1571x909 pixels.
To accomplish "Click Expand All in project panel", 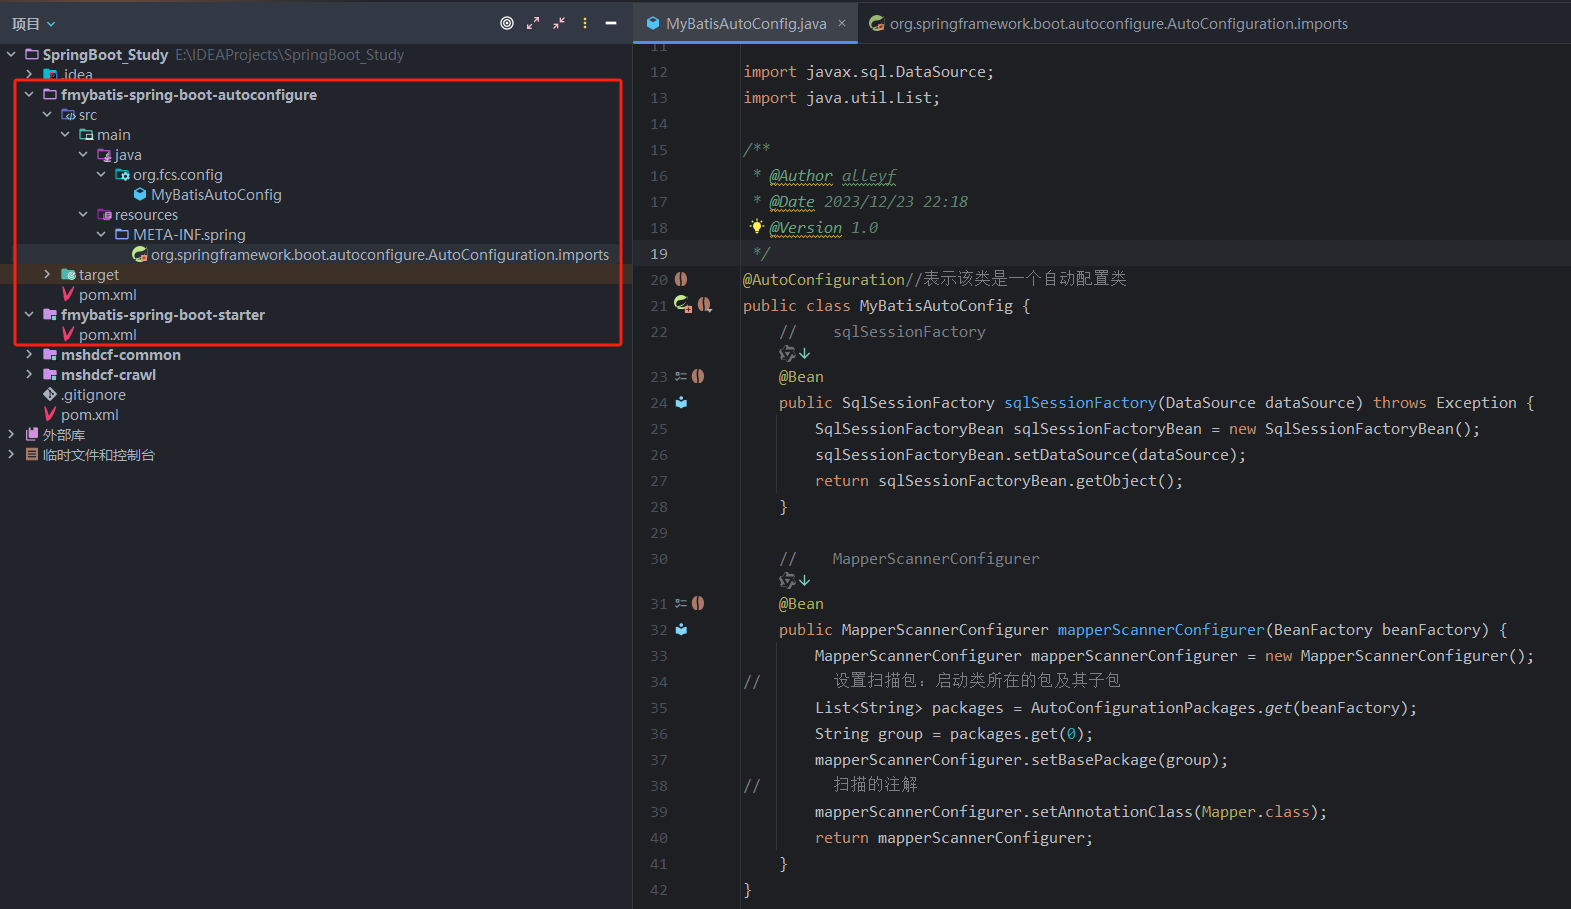I will pos(533,23).
